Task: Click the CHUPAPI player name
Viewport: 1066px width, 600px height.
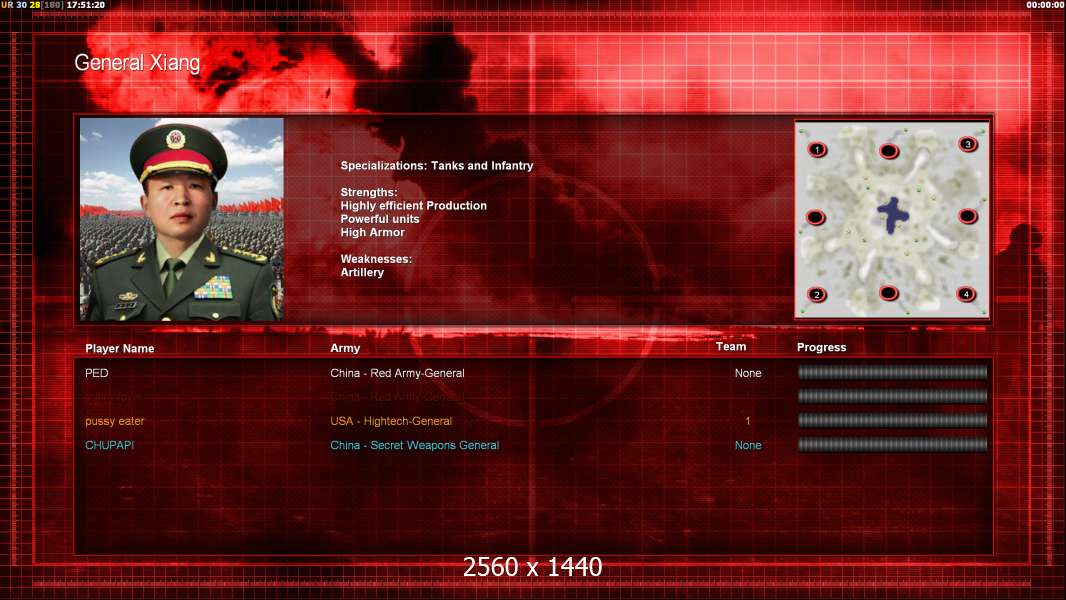Action: click(x=109, y=445)
